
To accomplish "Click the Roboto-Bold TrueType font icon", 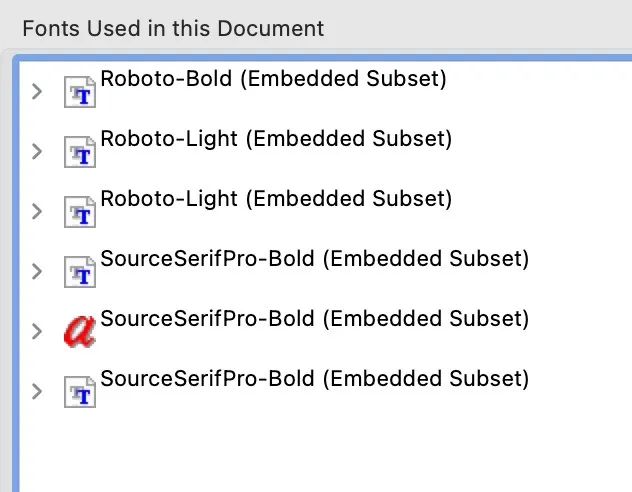I will [x=79, y=93].
